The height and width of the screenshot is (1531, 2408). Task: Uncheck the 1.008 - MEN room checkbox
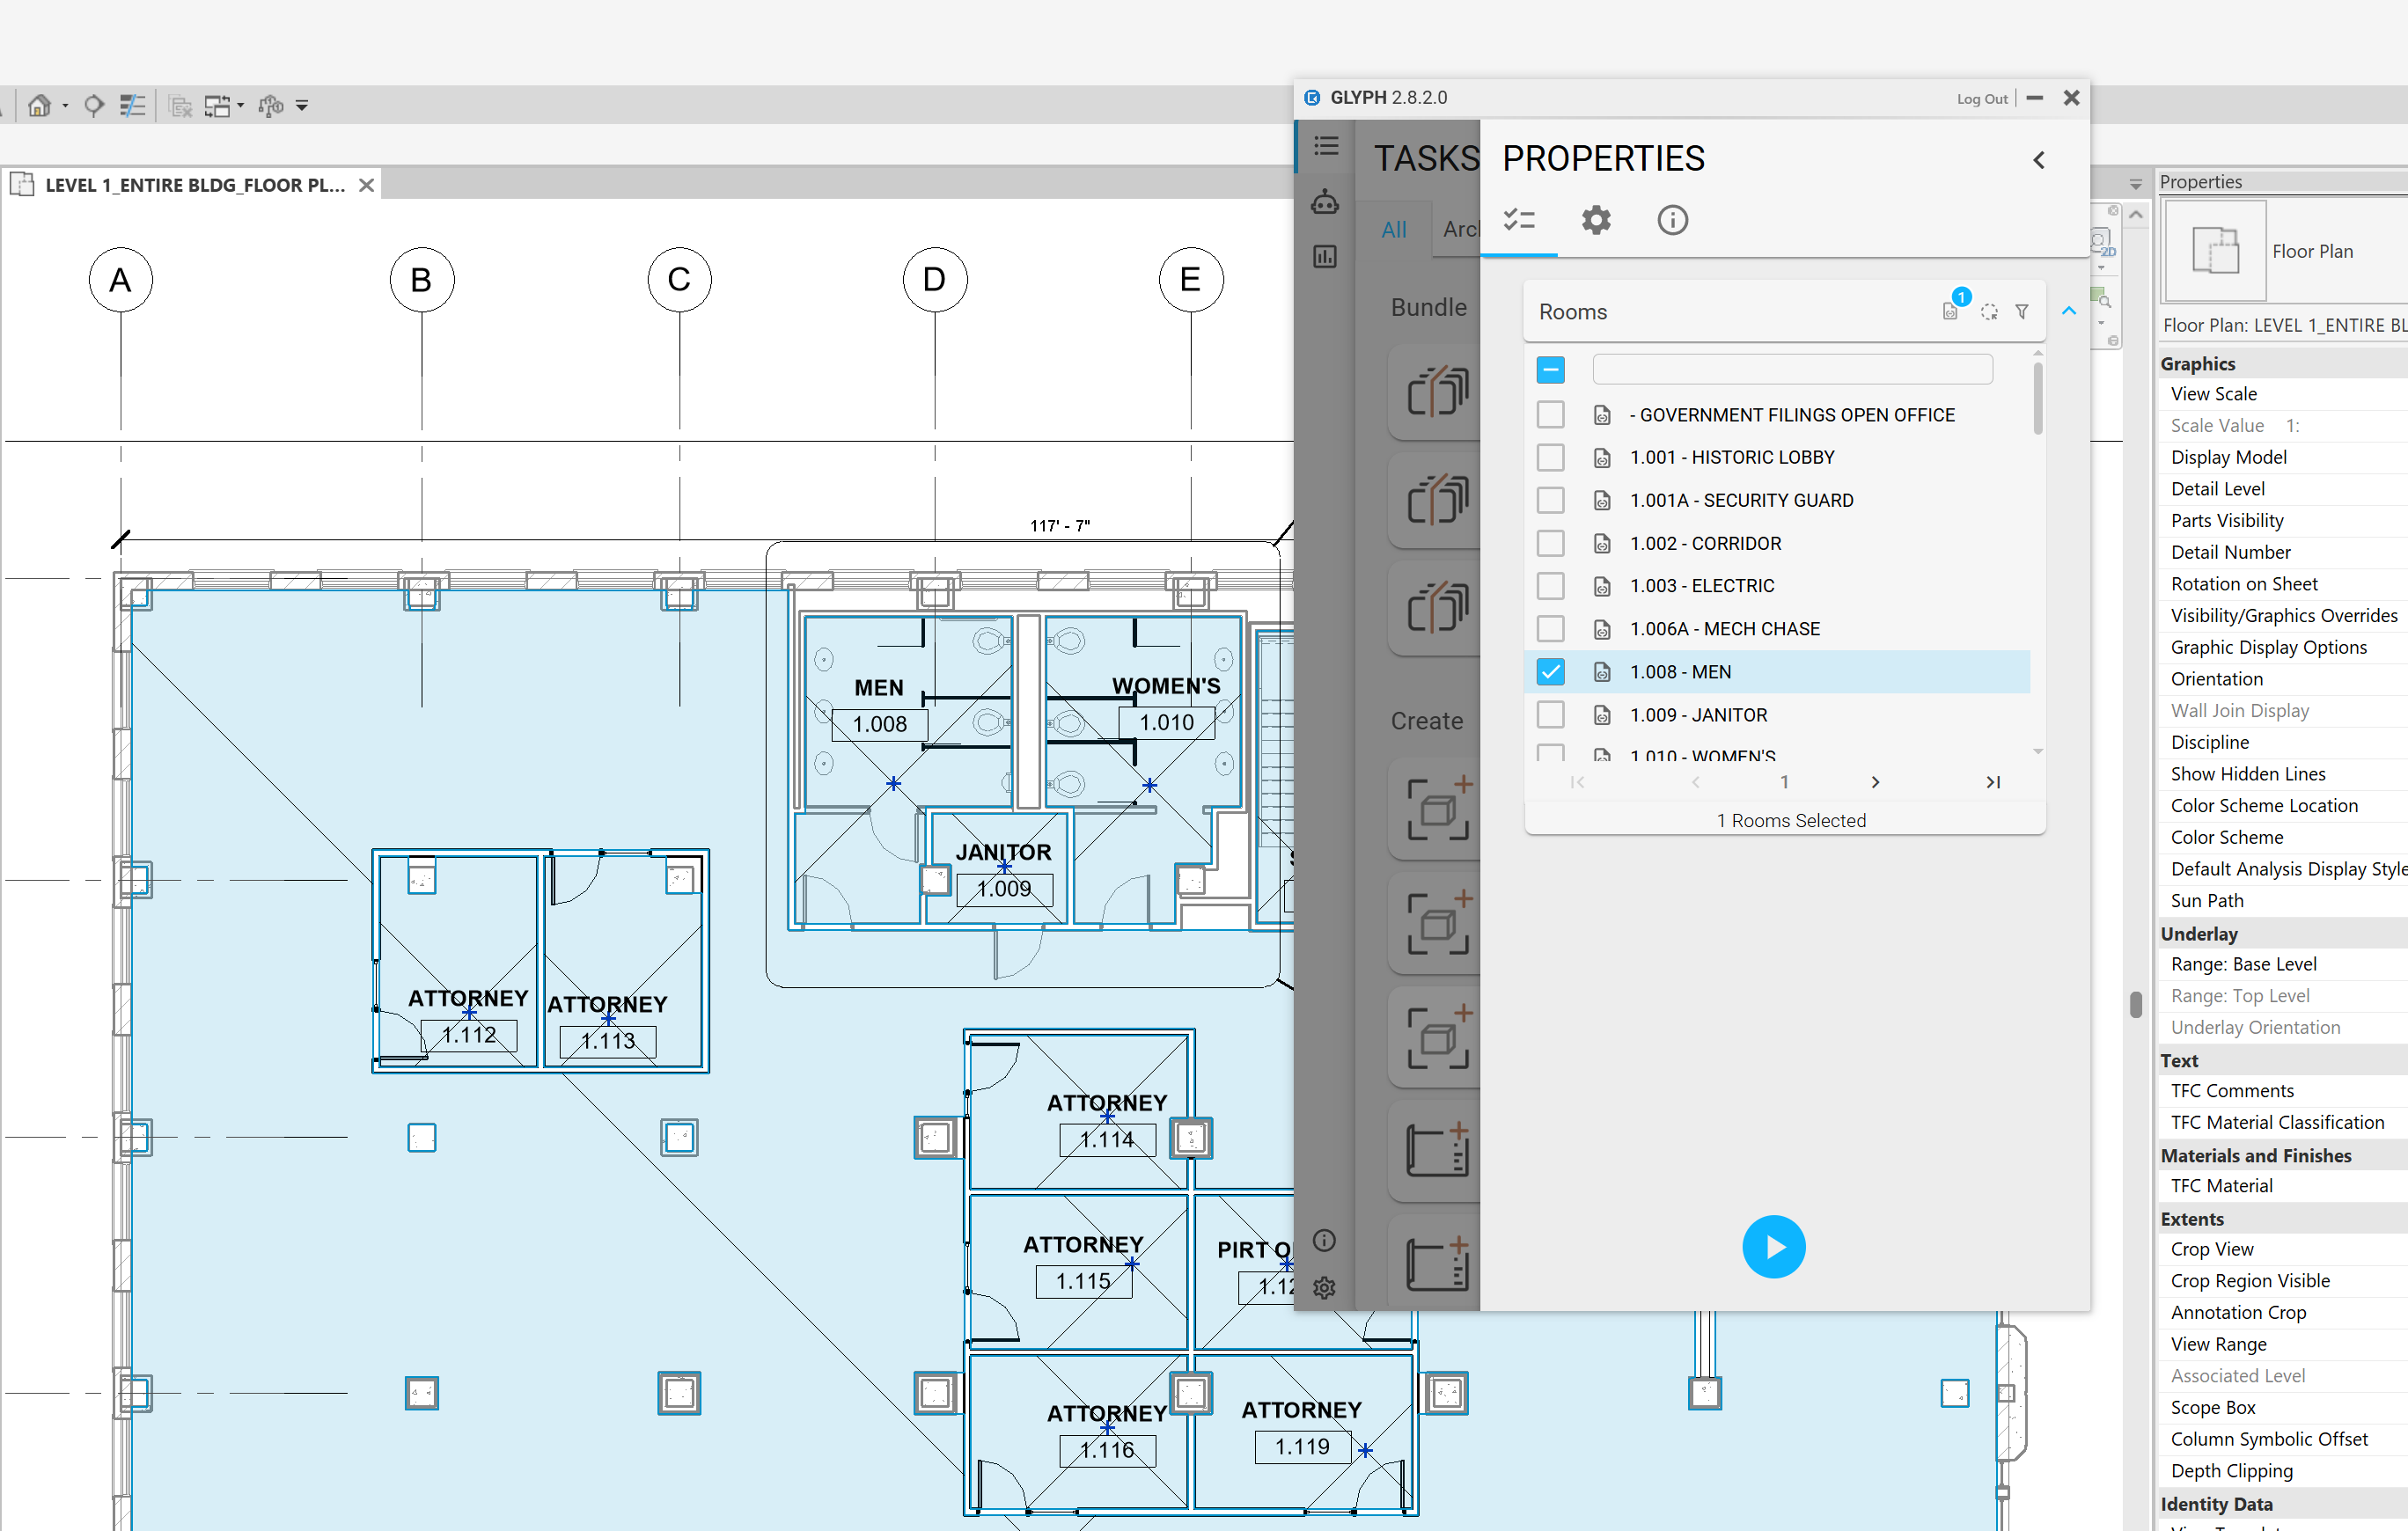(x=1549, y=672)
